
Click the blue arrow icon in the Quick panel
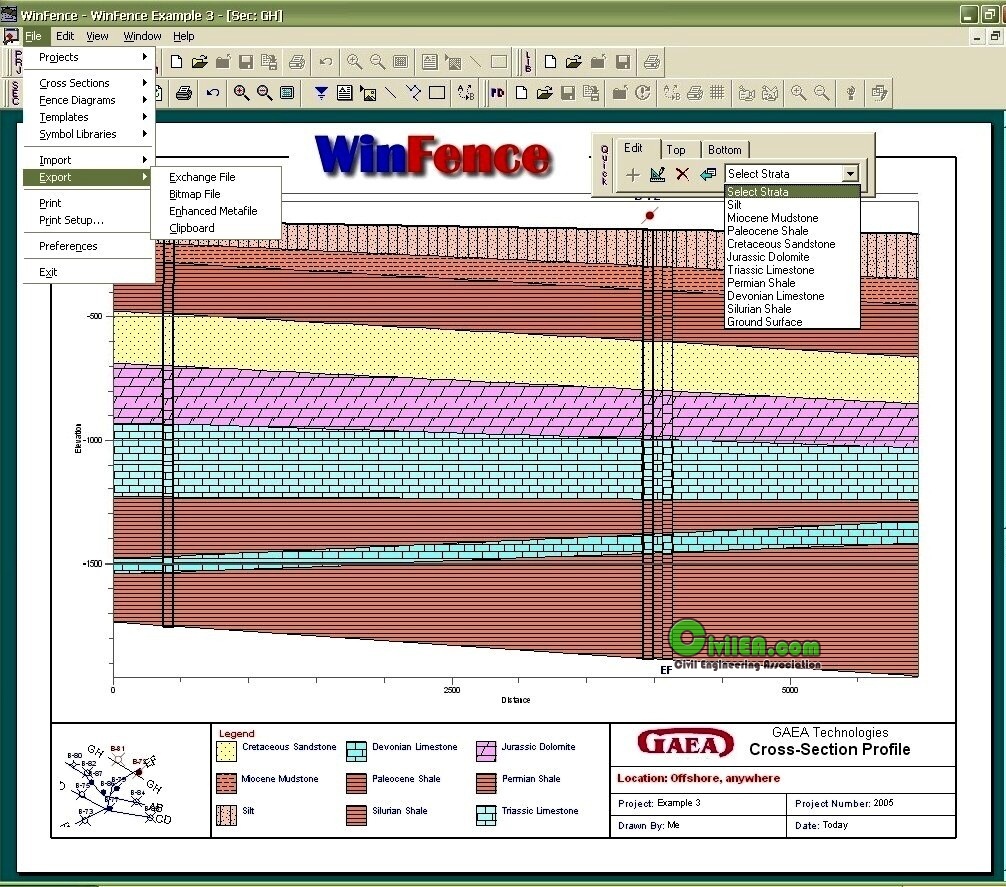point(708,174)
